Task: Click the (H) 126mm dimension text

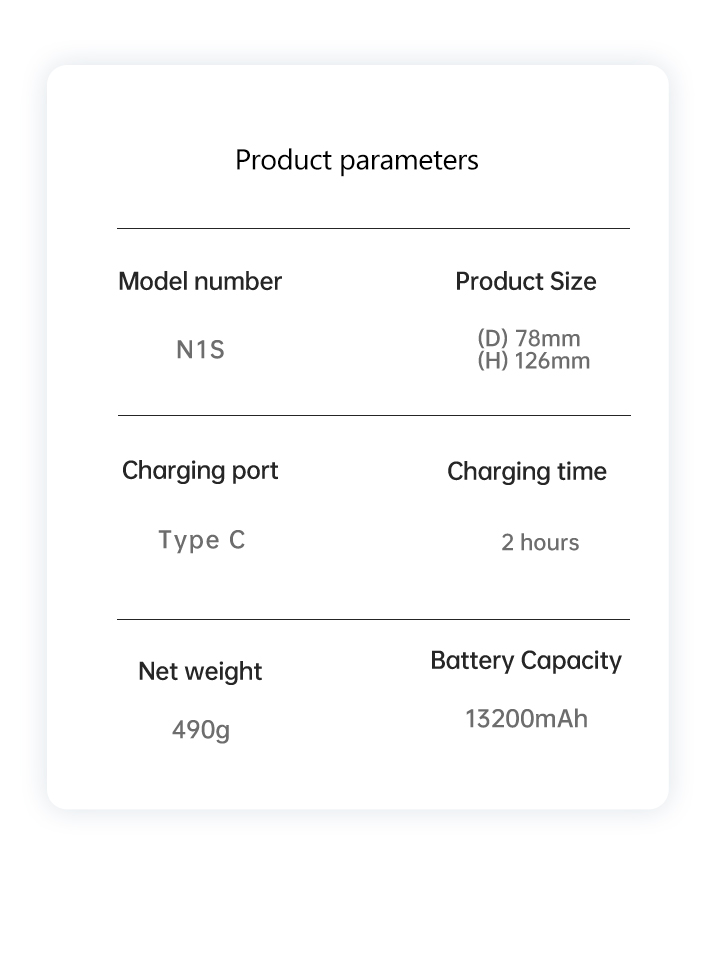Action: [534, 361]
